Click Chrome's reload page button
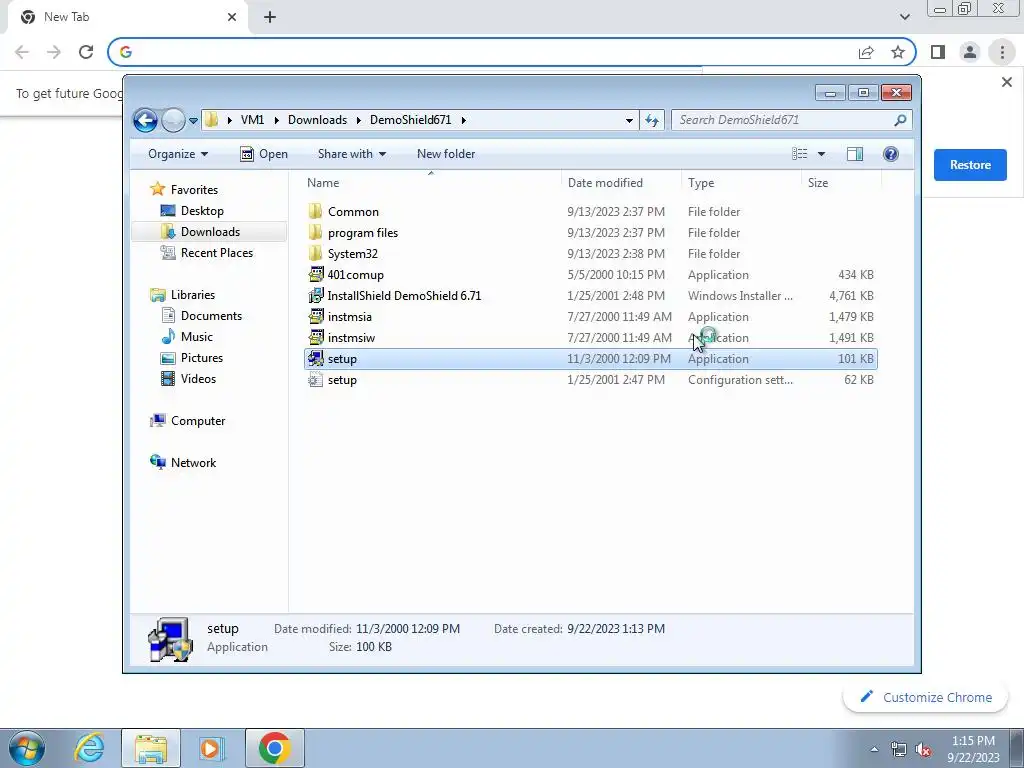 [86, 52]
